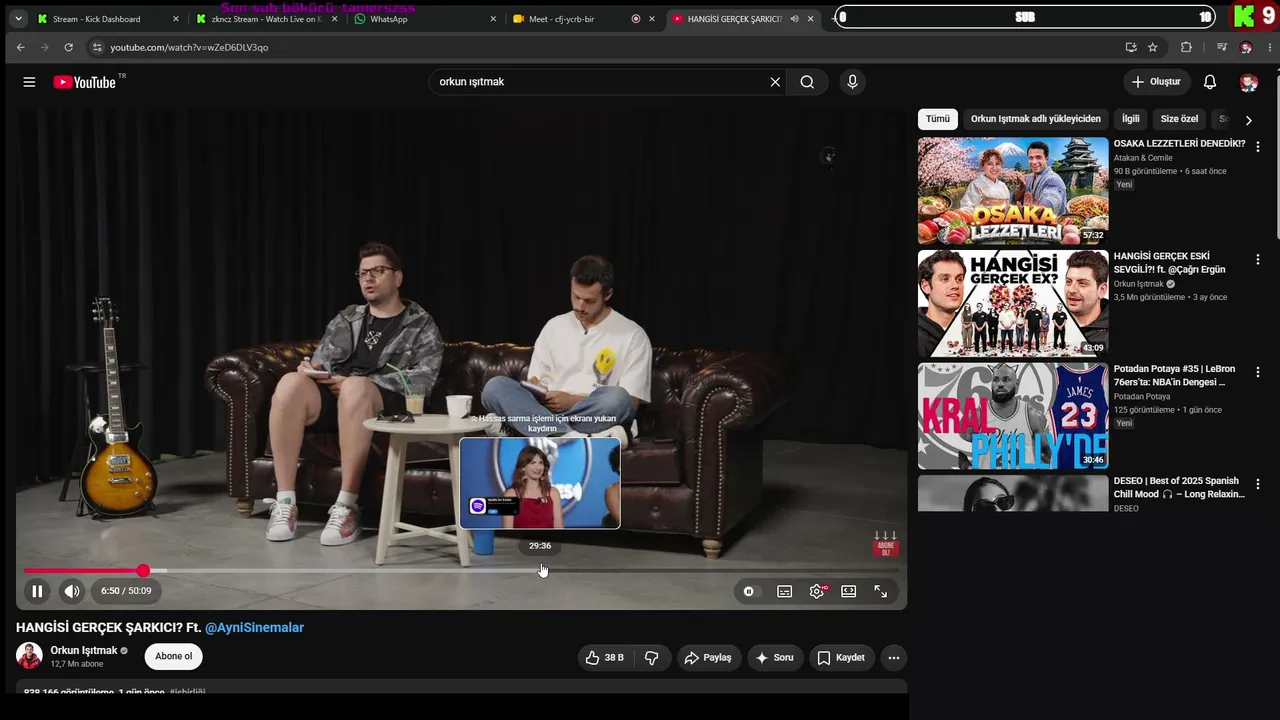Open the browser media control icon
This screenshot has width=1280, height=720.
pos(1221,47)
